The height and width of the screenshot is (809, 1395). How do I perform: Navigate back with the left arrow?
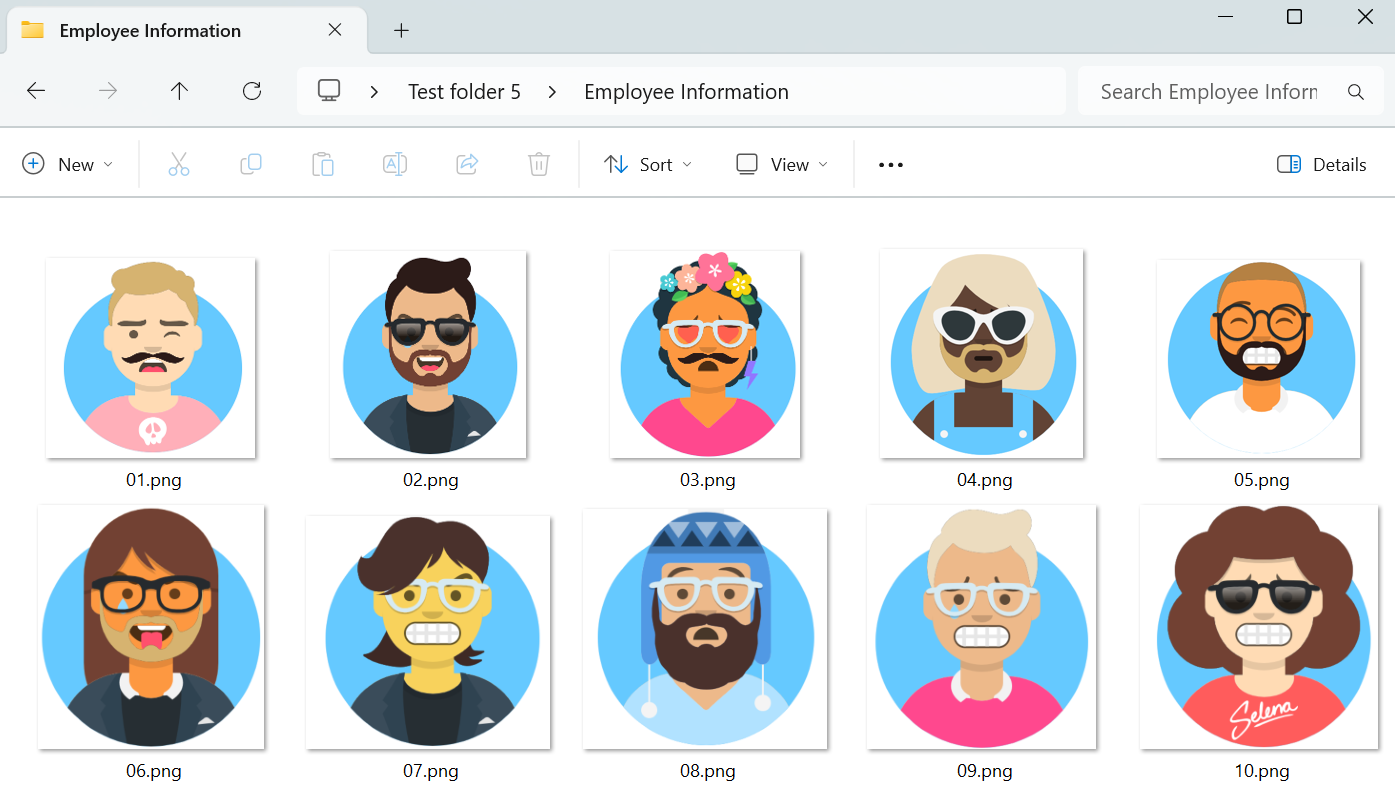pos(36,92)
